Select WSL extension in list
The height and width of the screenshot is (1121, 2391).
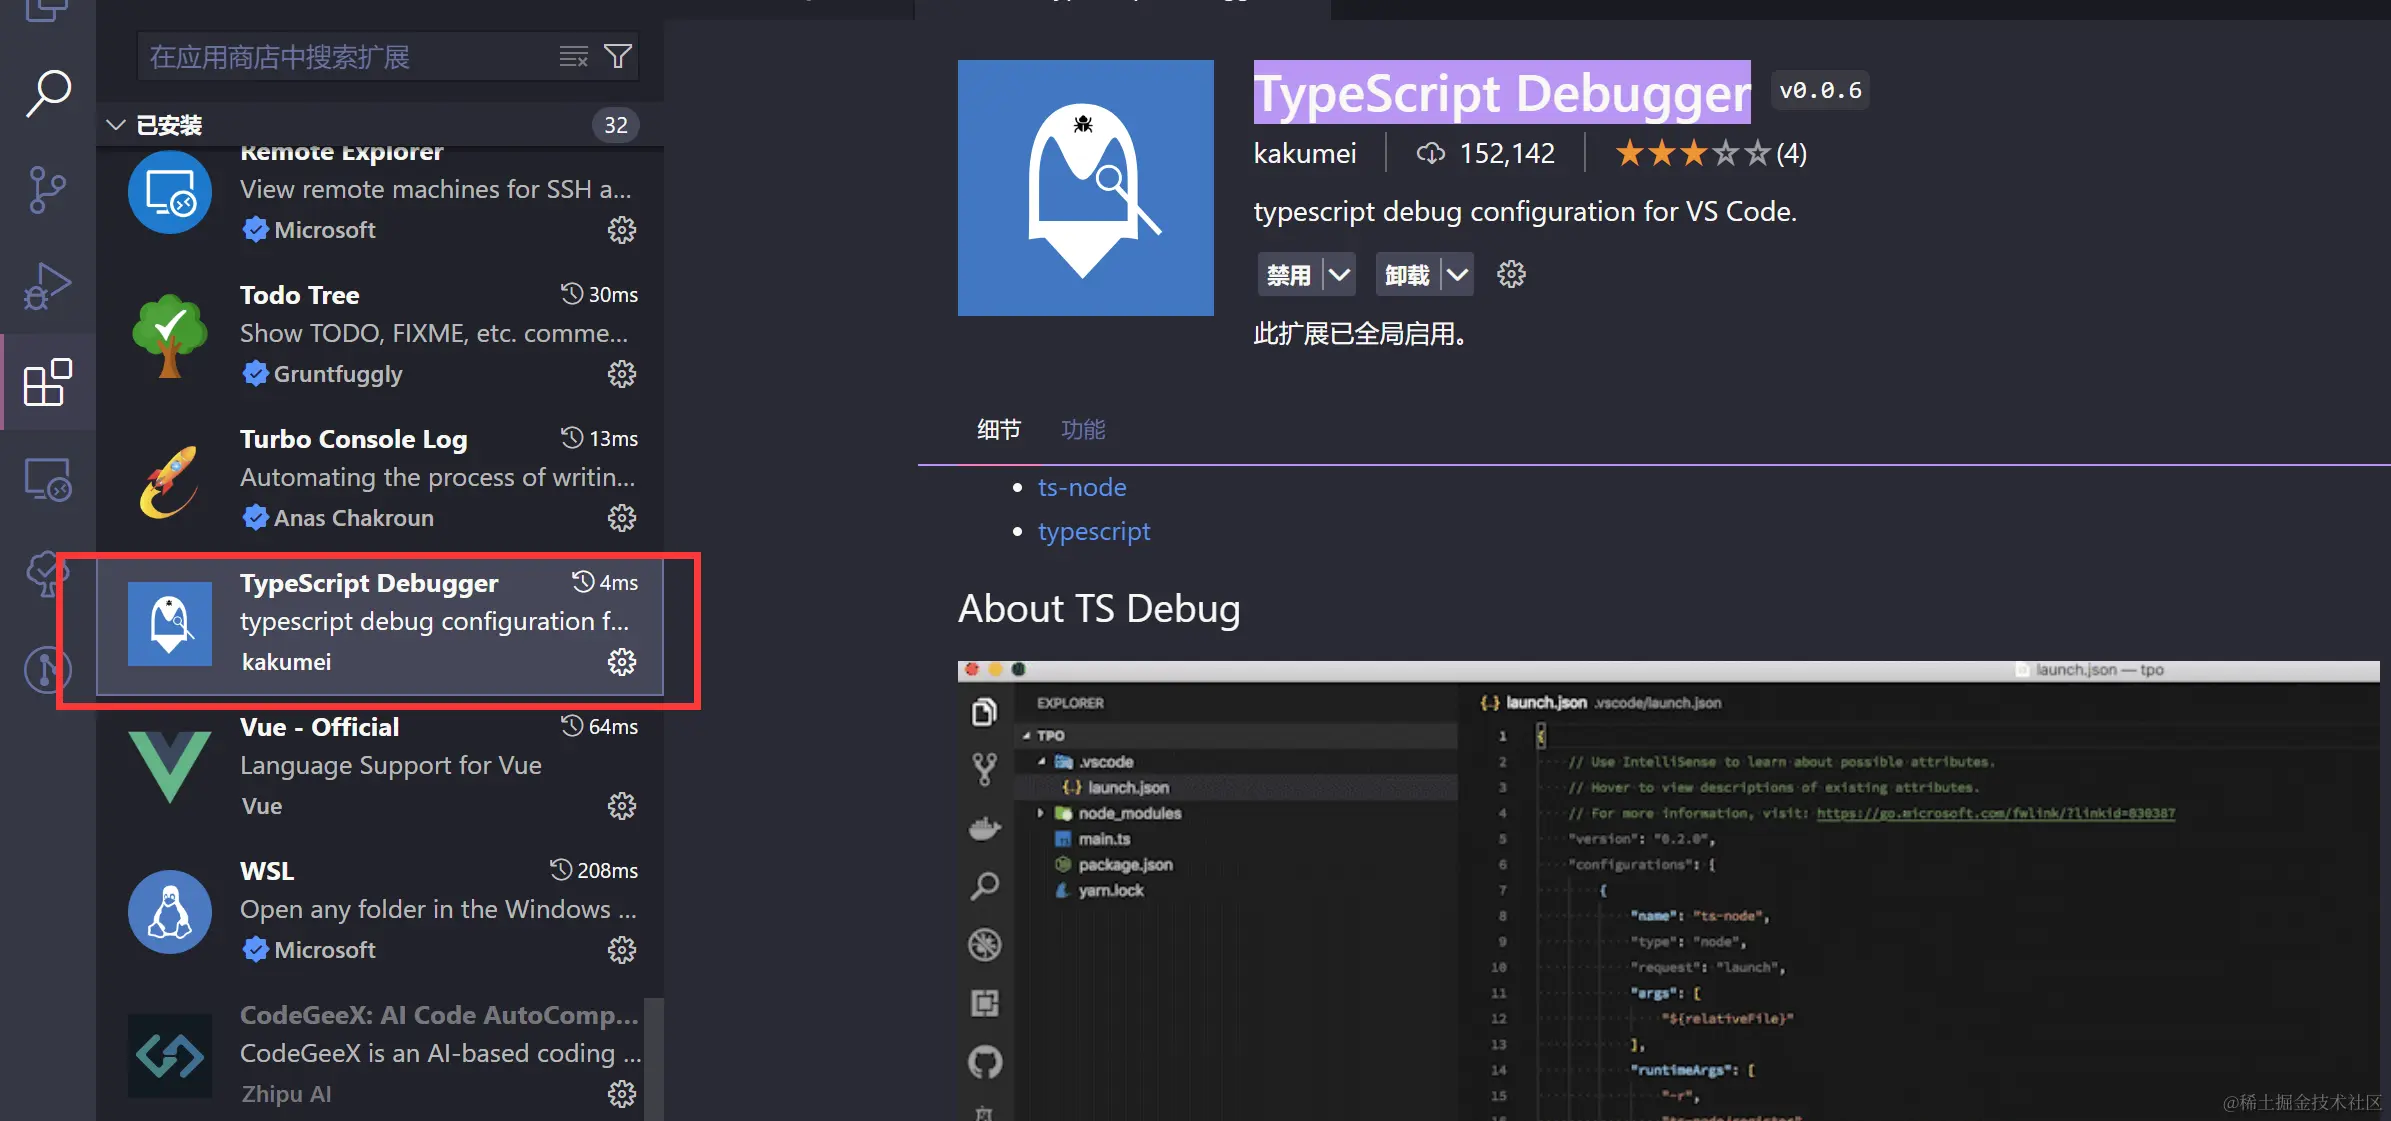(380, 910)
